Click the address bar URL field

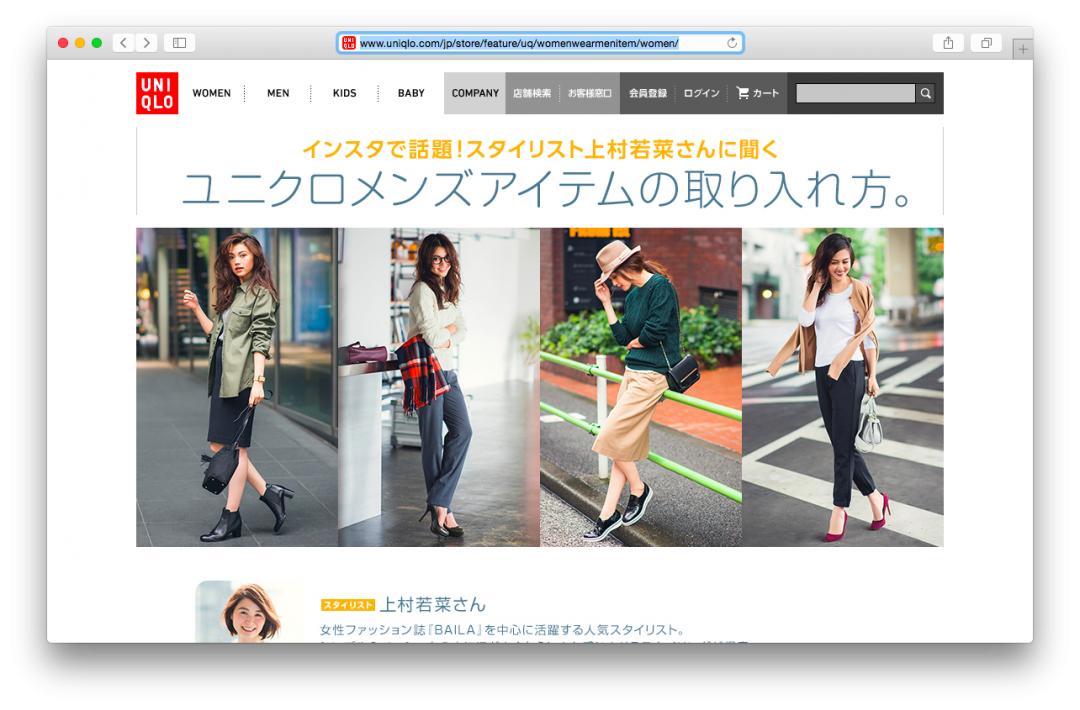point(540,43)
